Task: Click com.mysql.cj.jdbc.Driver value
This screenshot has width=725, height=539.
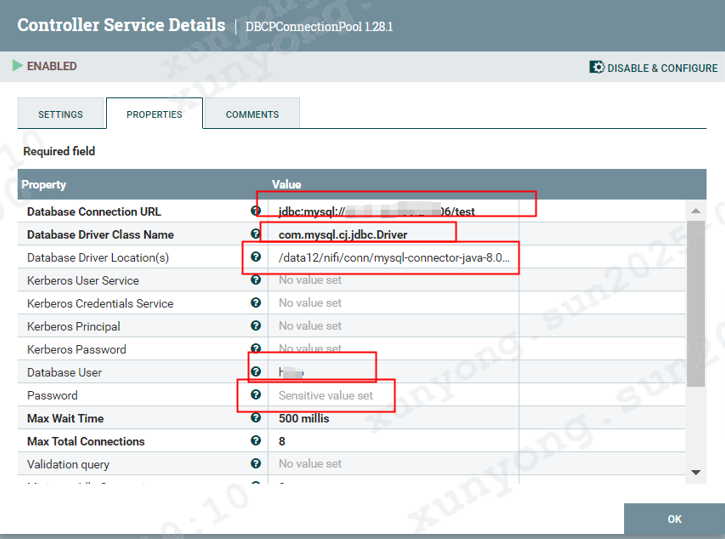Action: pos(343,234)
